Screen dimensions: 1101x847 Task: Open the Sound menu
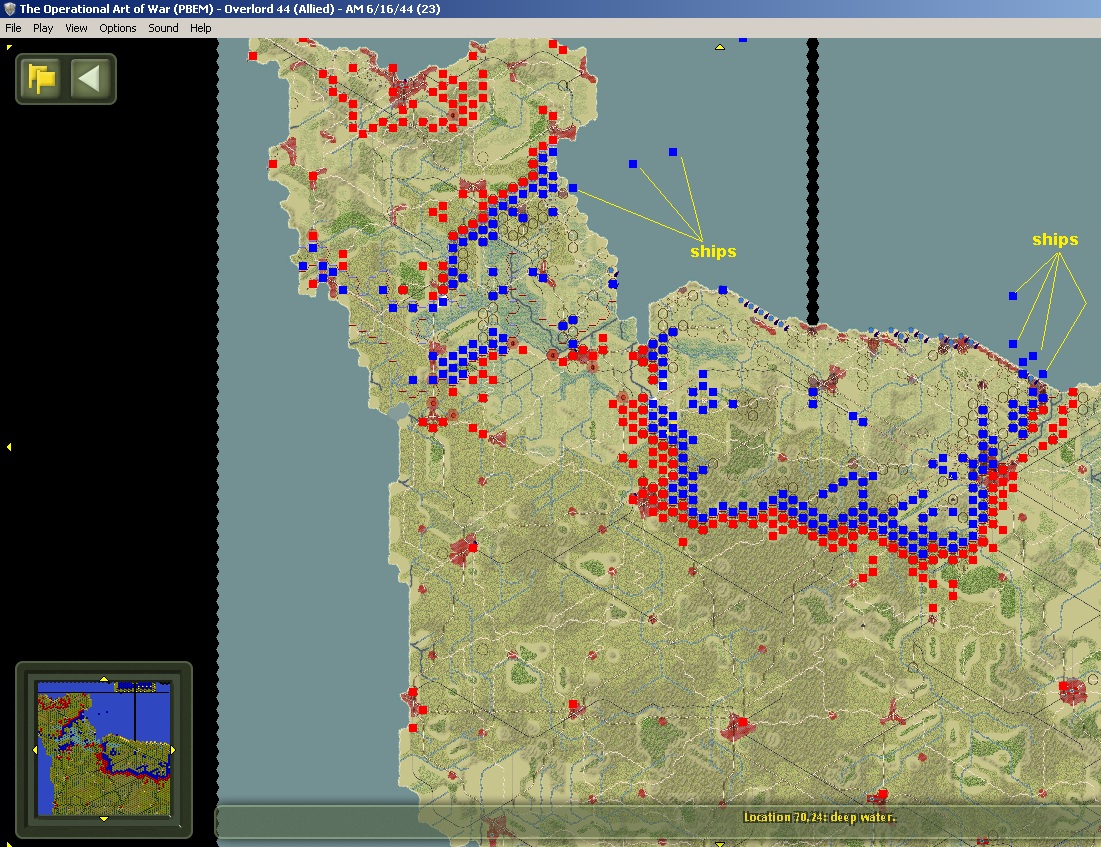tap(163, 28)
